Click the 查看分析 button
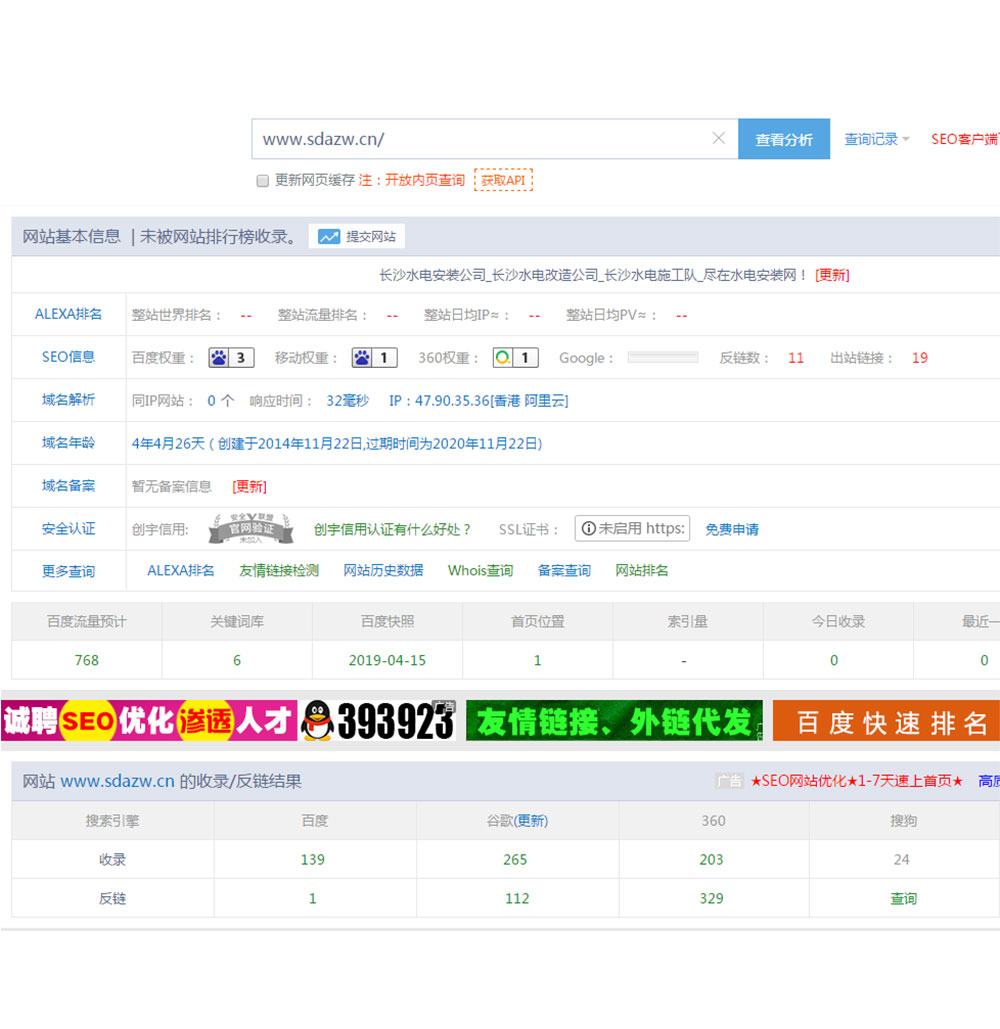Viewport: 1000px width, 1029px height. [783, 139]
